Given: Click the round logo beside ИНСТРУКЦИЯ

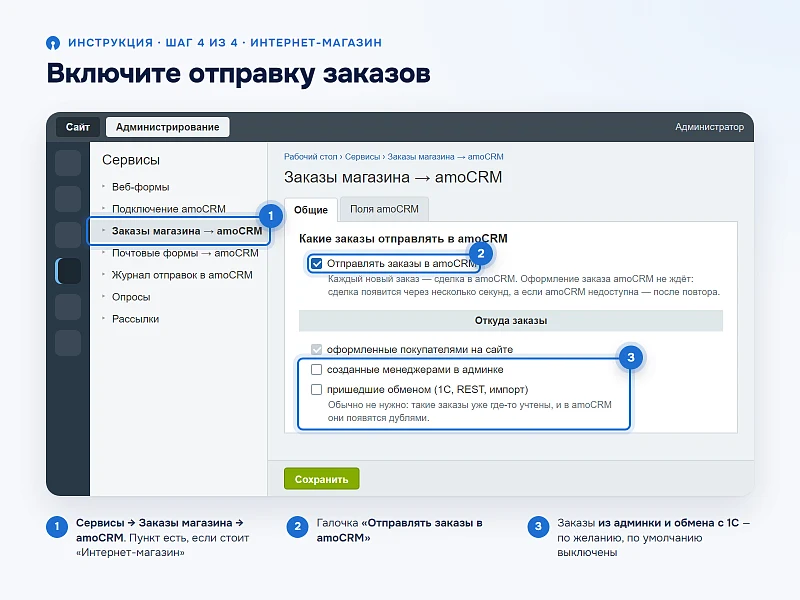Looking at the screenshot, I should (53, 43).
